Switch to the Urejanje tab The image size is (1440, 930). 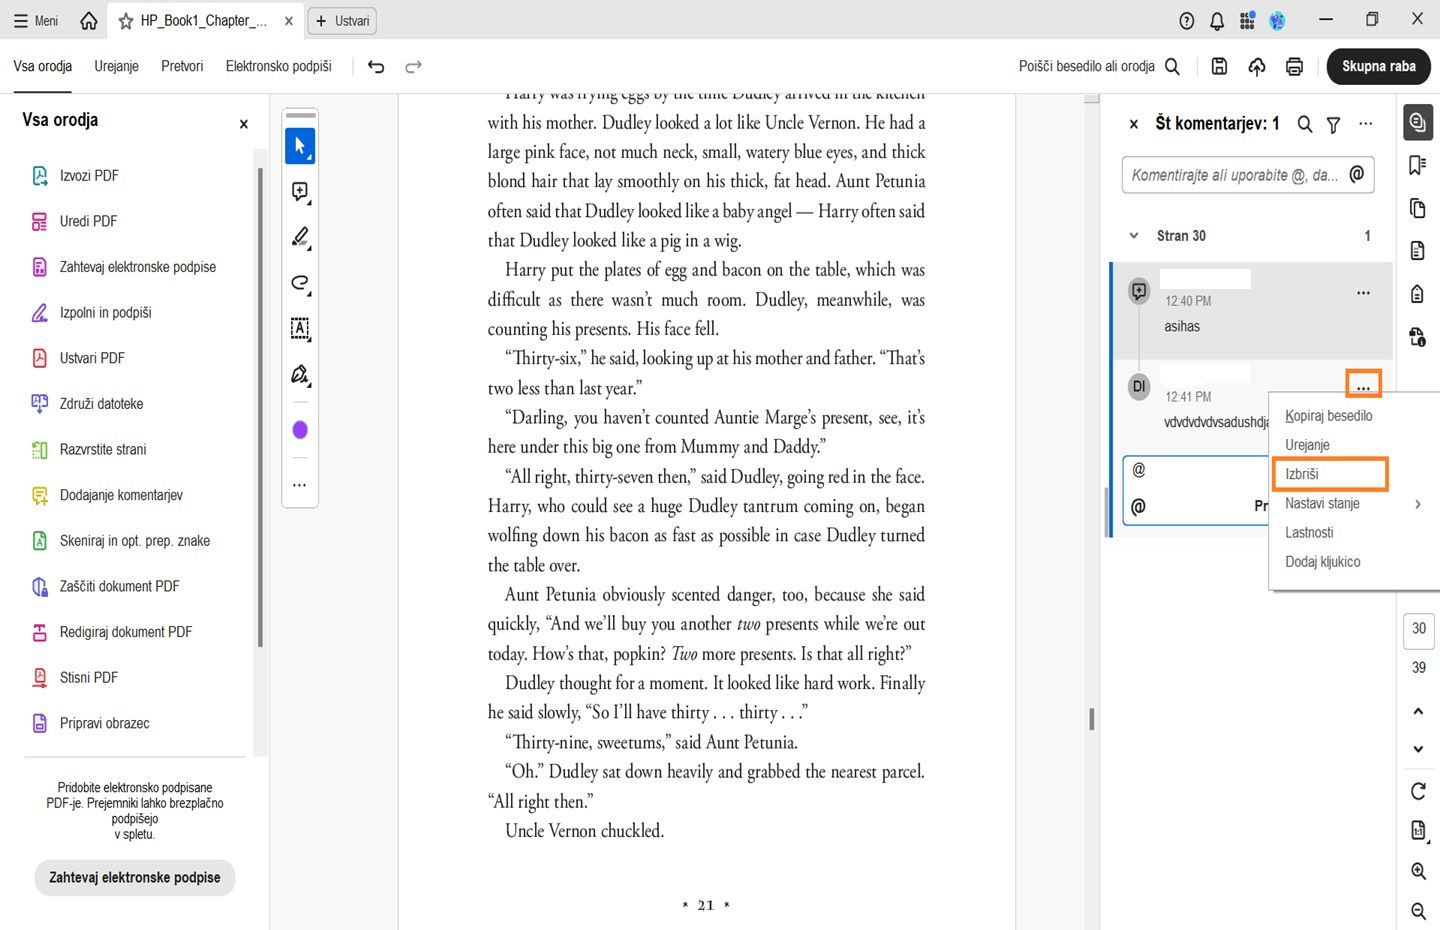(x=117, y=66)
